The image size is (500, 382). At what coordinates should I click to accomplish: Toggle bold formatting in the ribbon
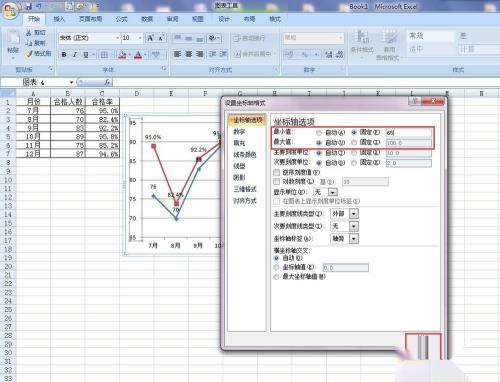click(x=64, y=55)
